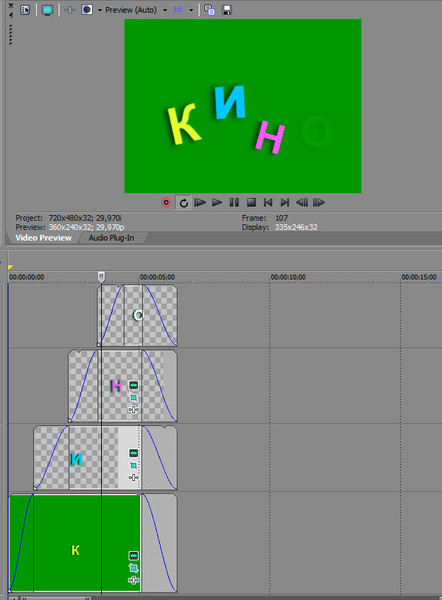Open Event FX icon on К event
The width and height of the screenshot is (442, 600).
coord(133,580)
